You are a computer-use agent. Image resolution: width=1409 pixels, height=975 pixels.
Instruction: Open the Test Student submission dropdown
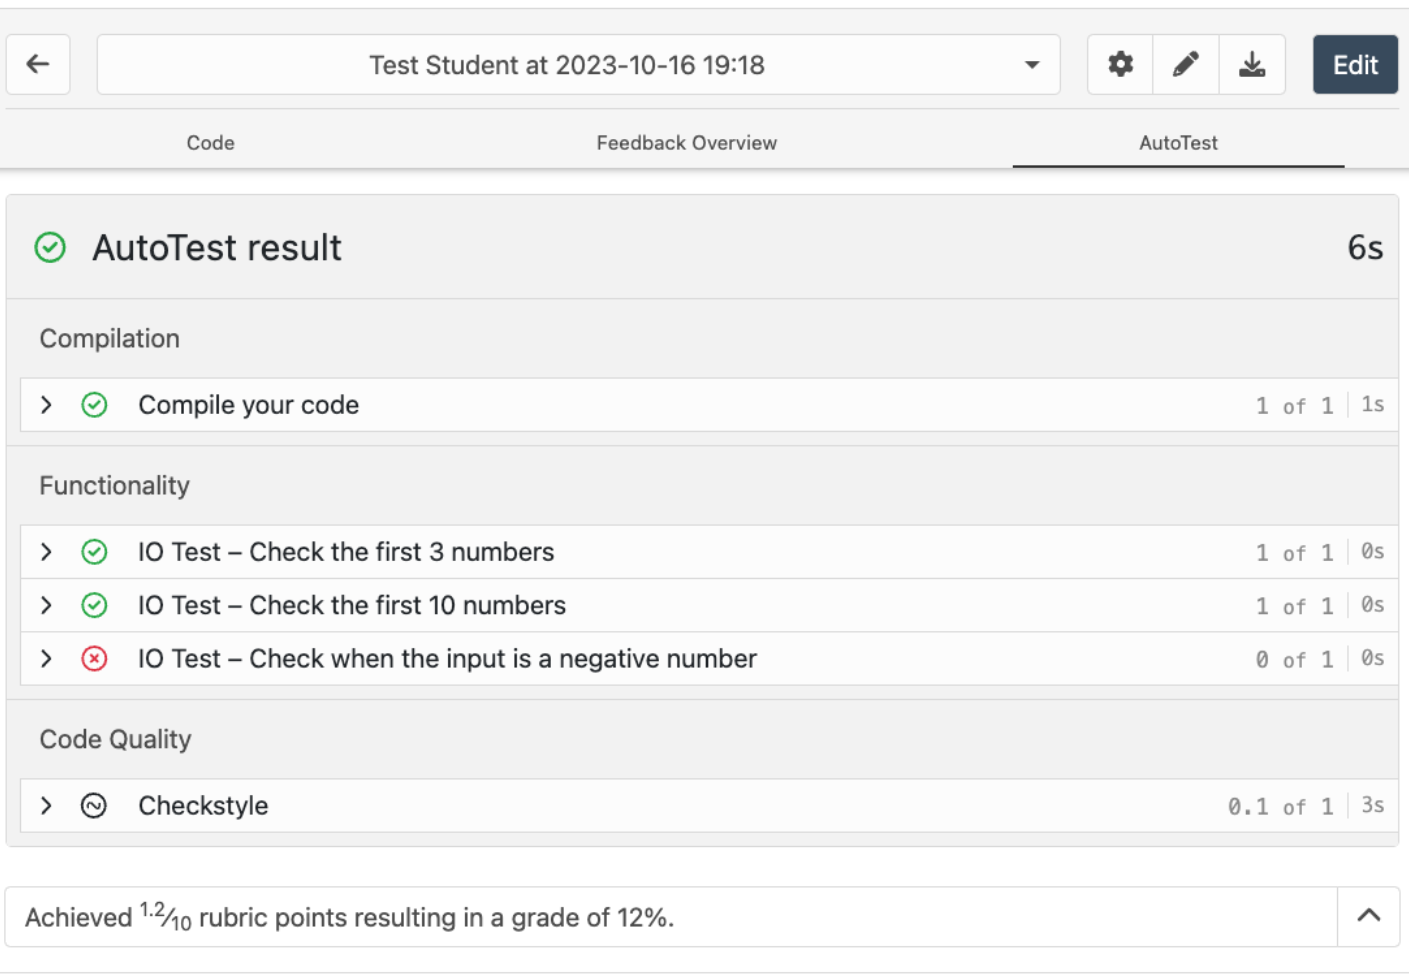pos(578,65)
